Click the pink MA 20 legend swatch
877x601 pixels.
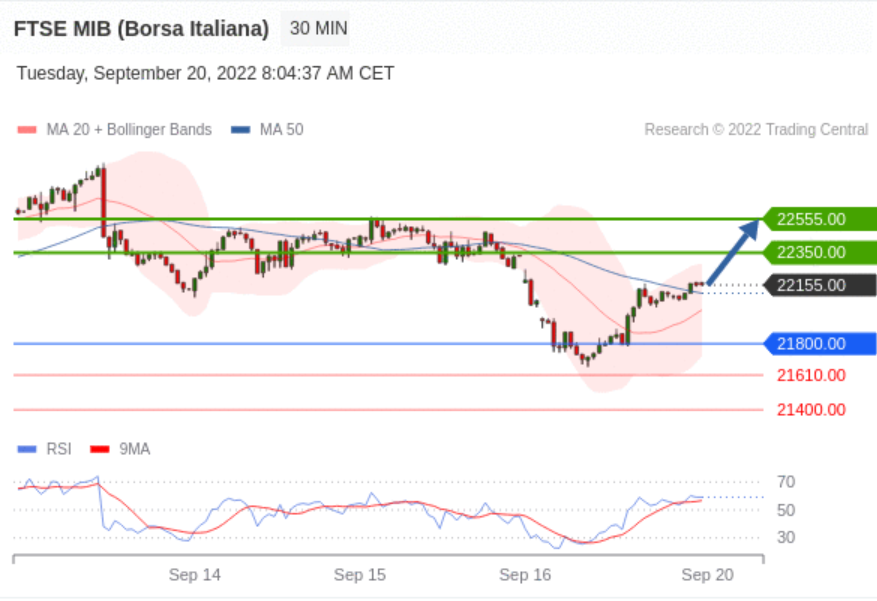pos(27,130)
